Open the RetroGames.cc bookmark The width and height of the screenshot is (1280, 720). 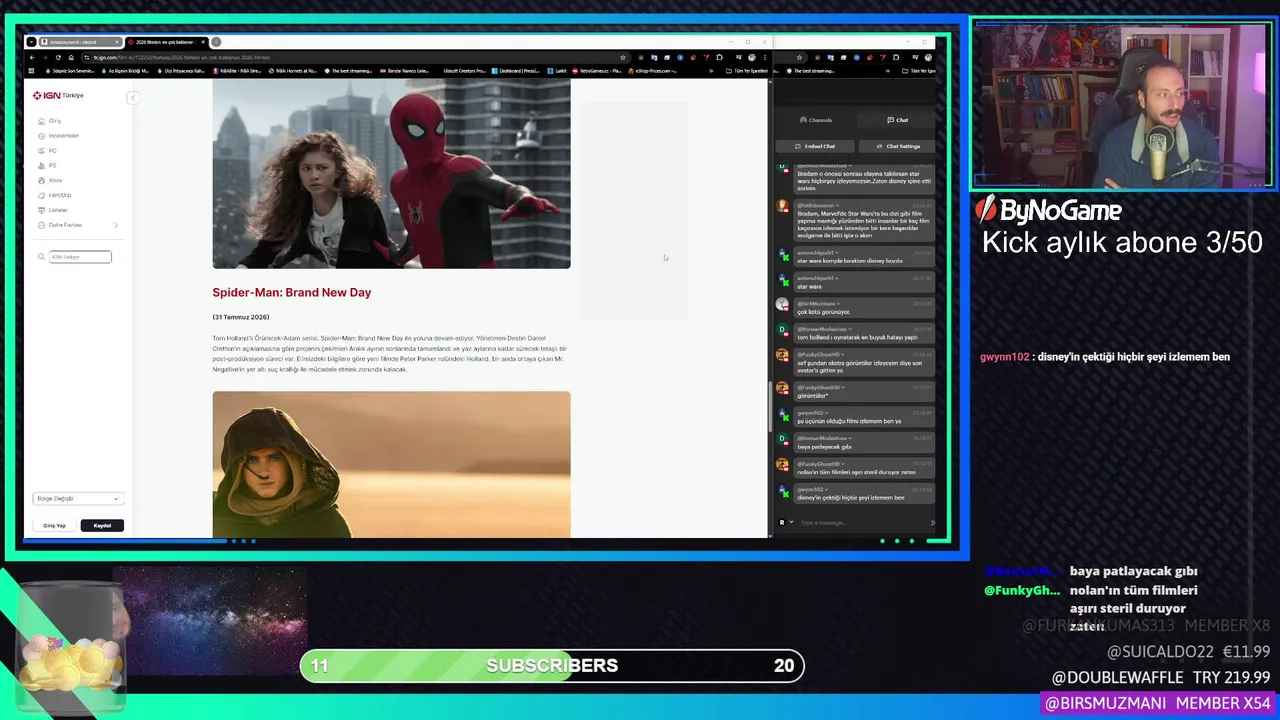pyautogui.click(x=597, y=71)
